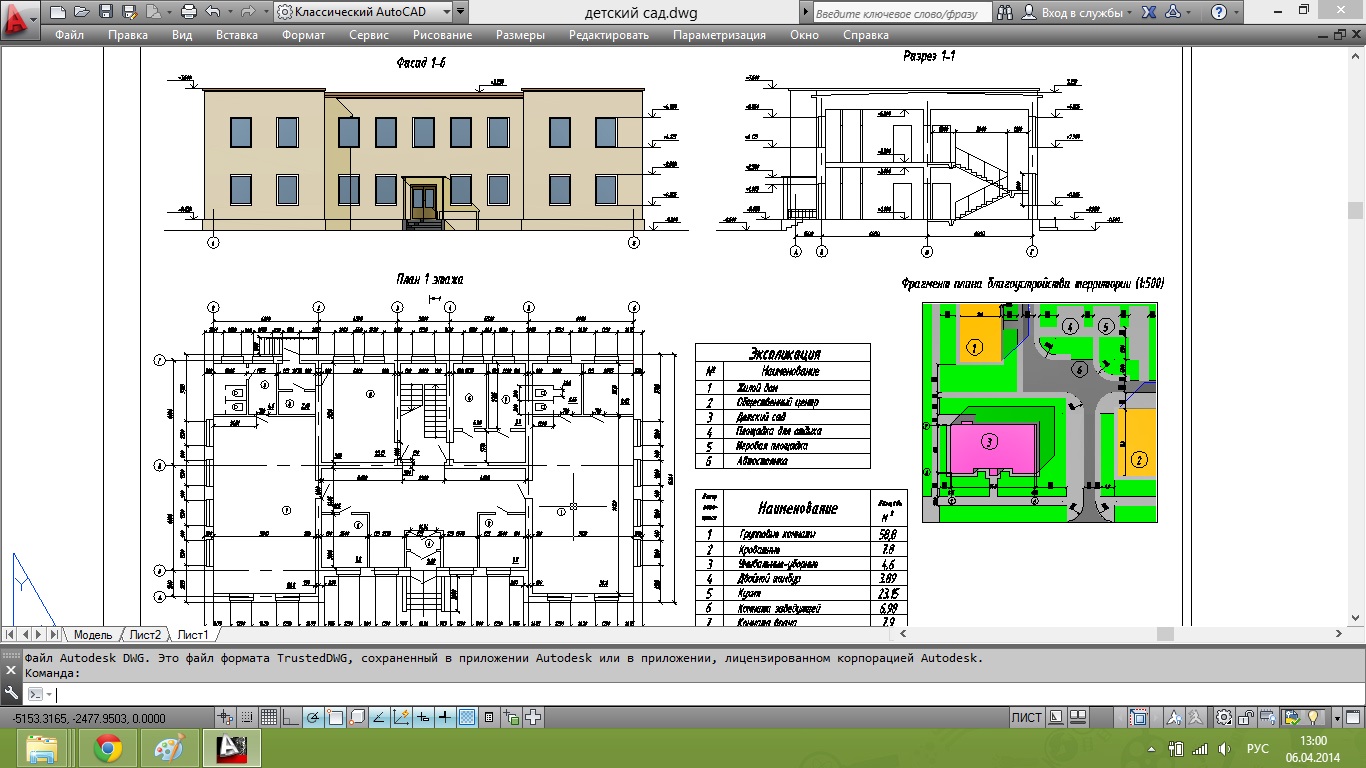Open the Размеры menu
The image size is (1366, 768).
(520, 35)
